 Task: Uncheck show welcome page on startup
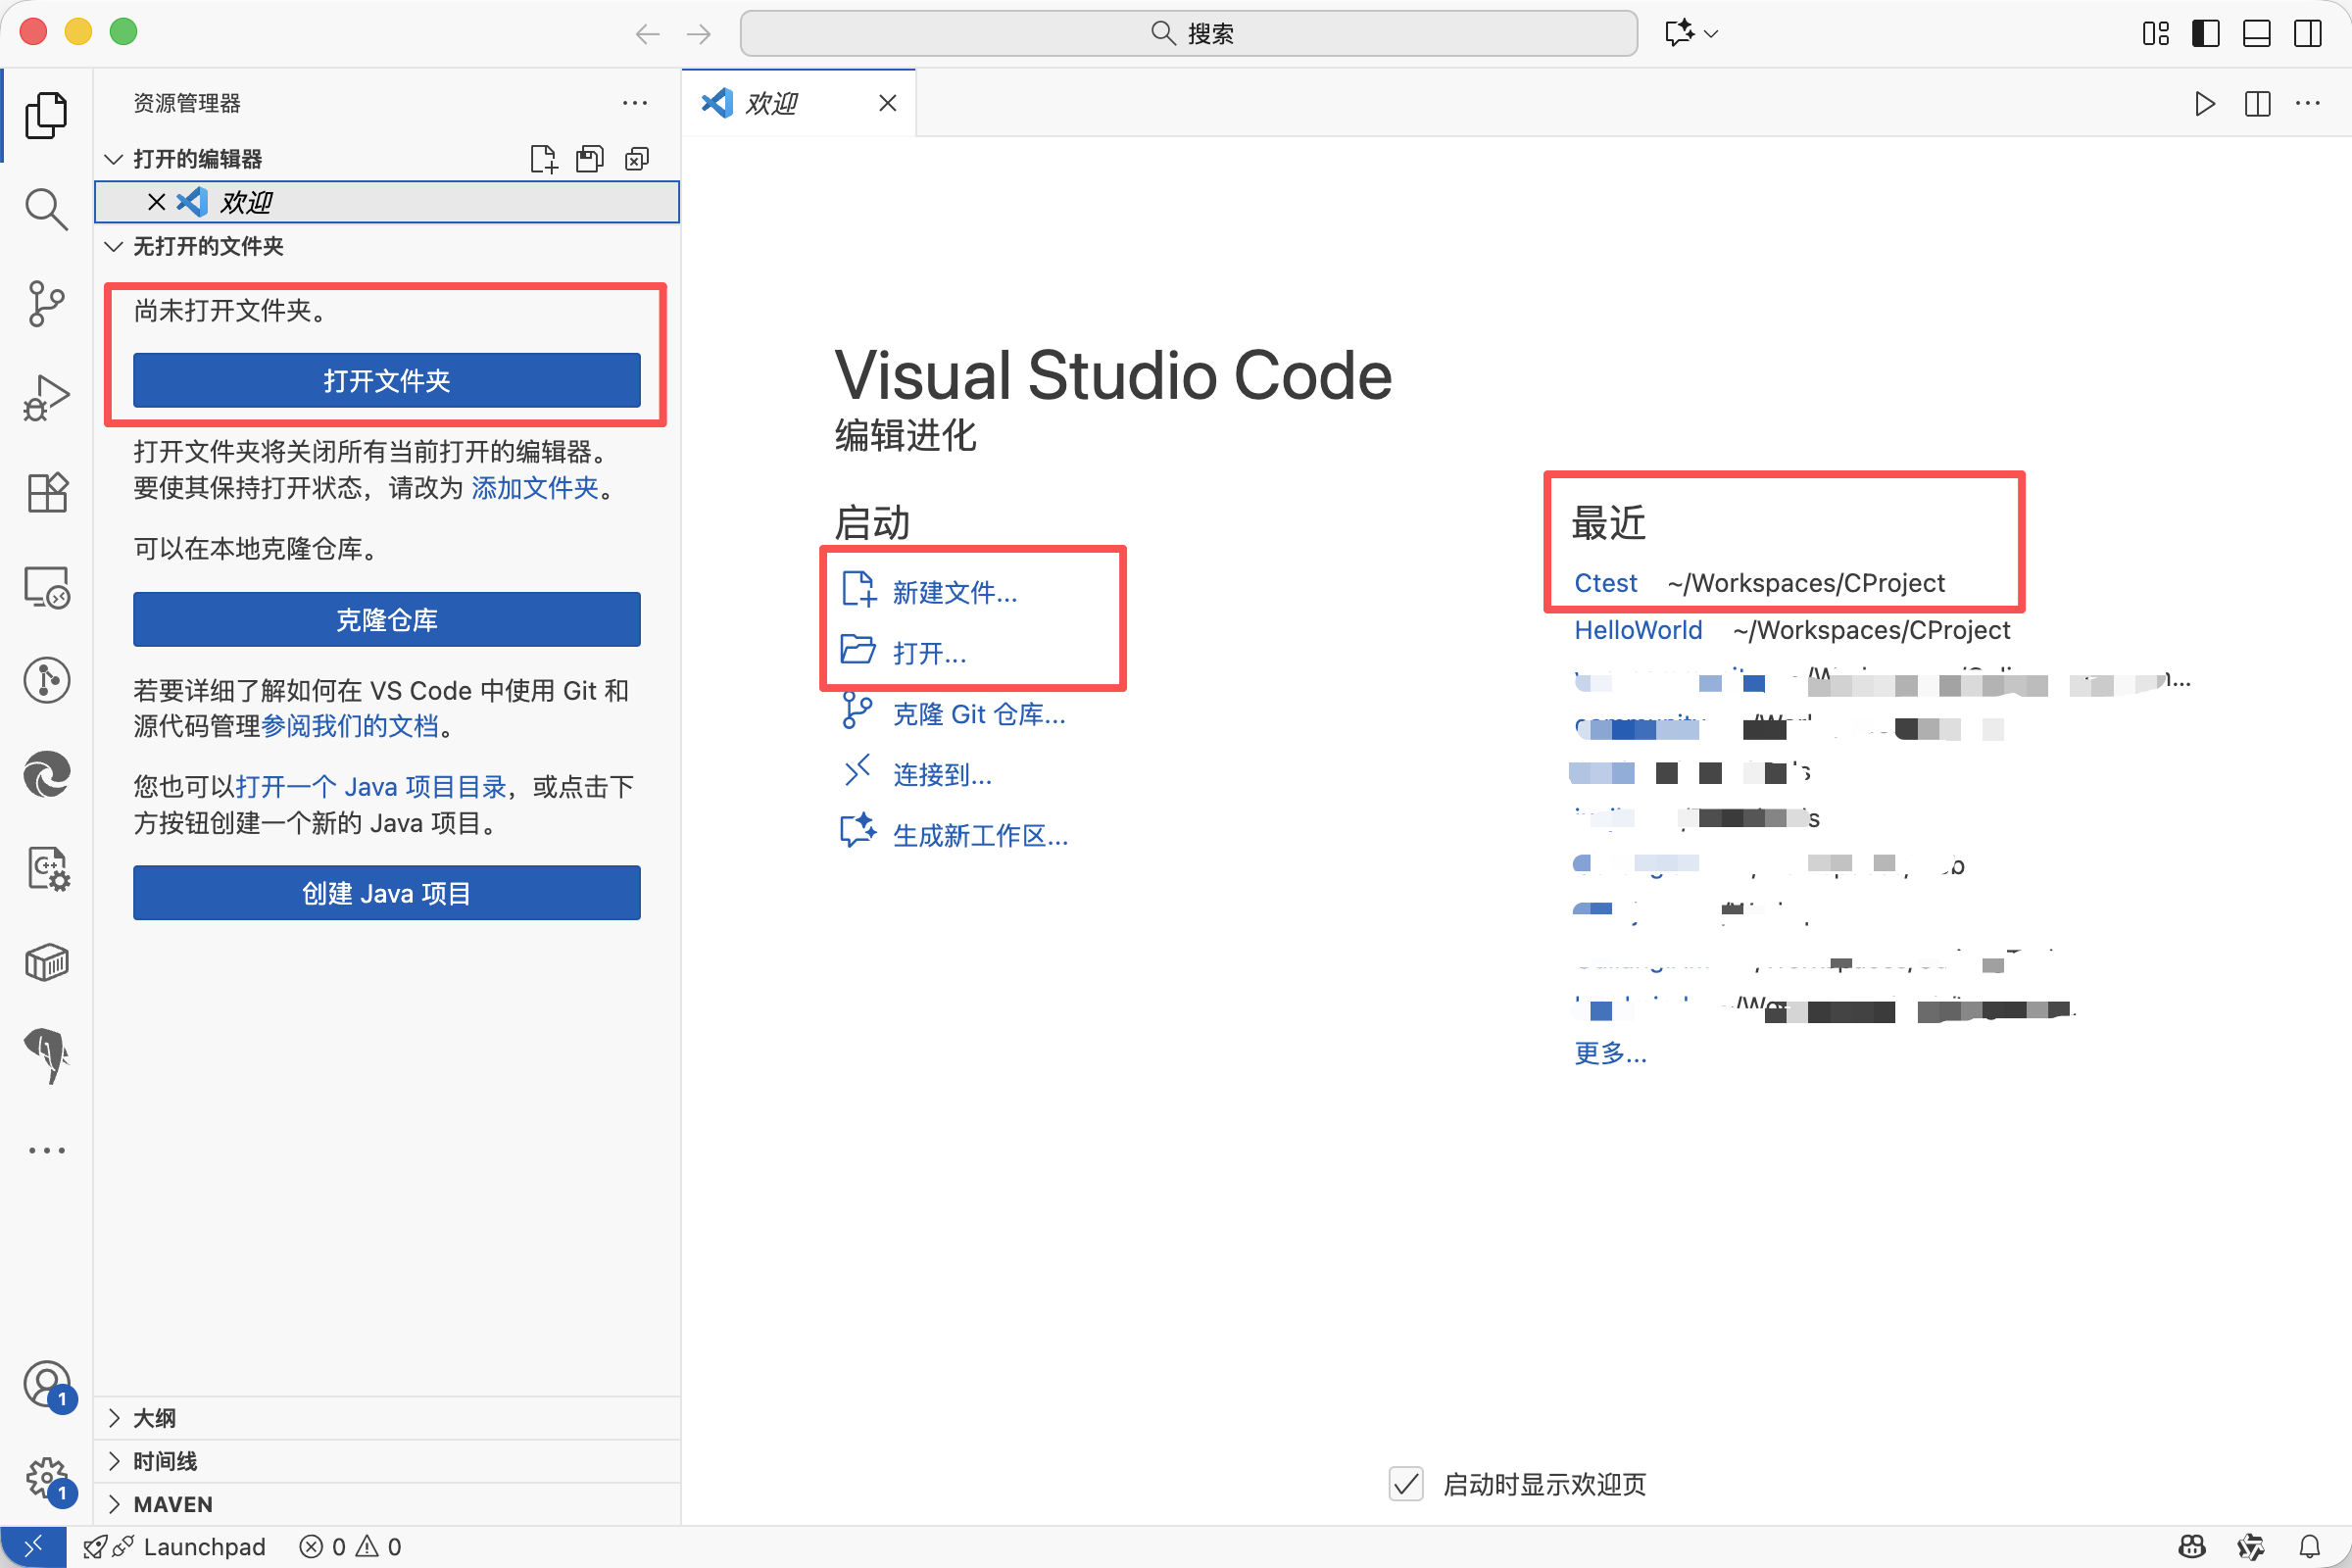1406,1484
